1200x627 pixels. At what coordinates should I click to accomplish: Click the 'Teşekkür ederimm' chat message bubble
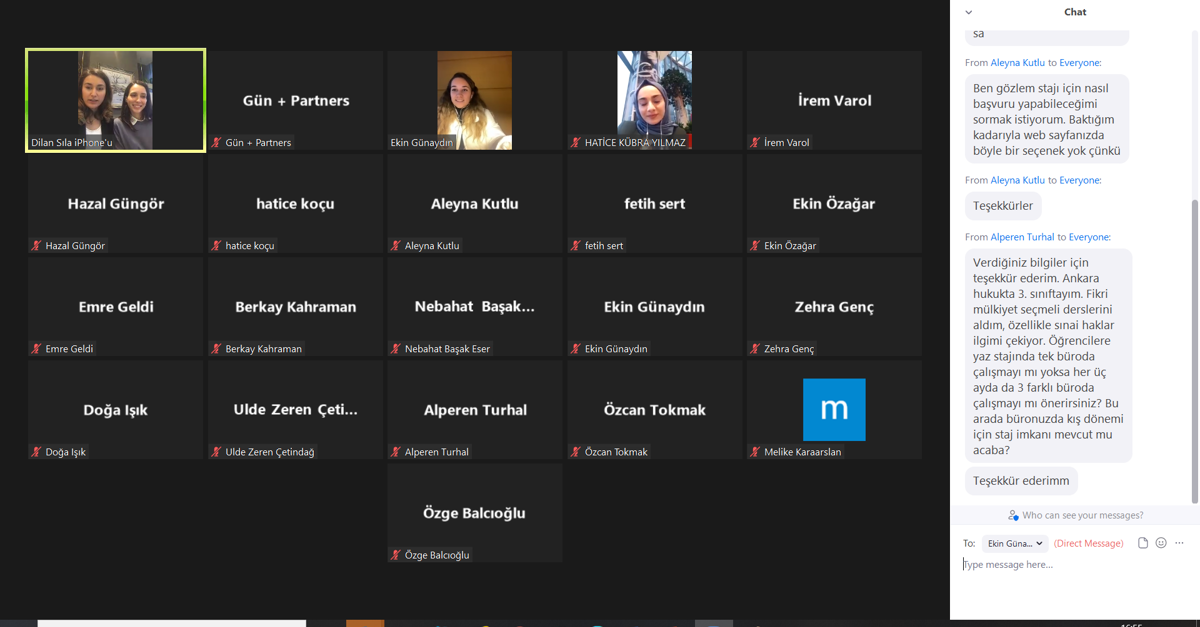(1021, 481)
